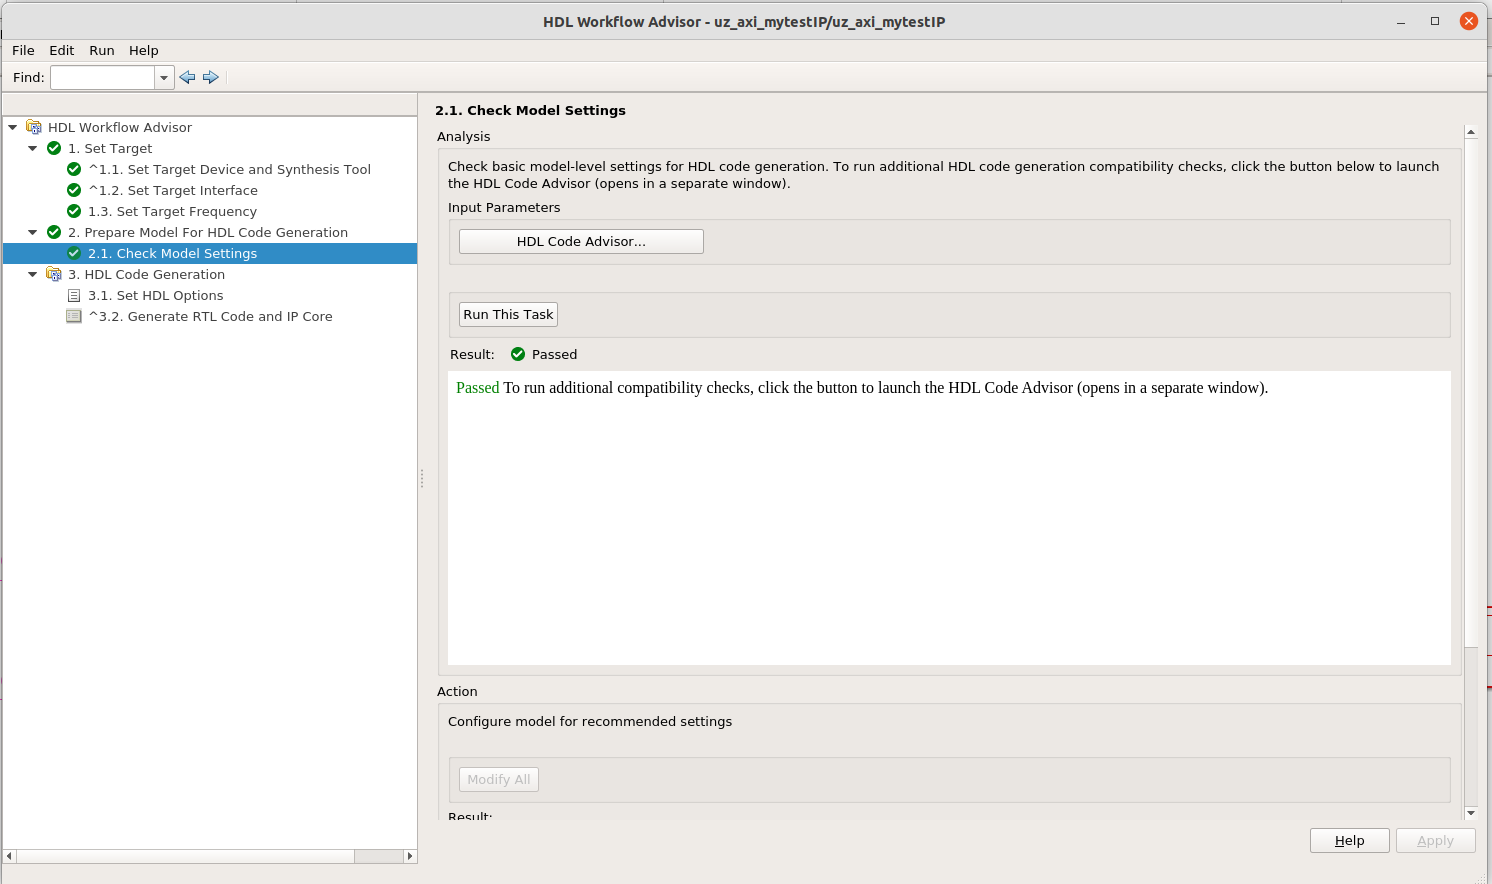Click the Help button at the bottom
Image resolution: width=1492 pixels, height=884 pixels.
click(1349, 840)
